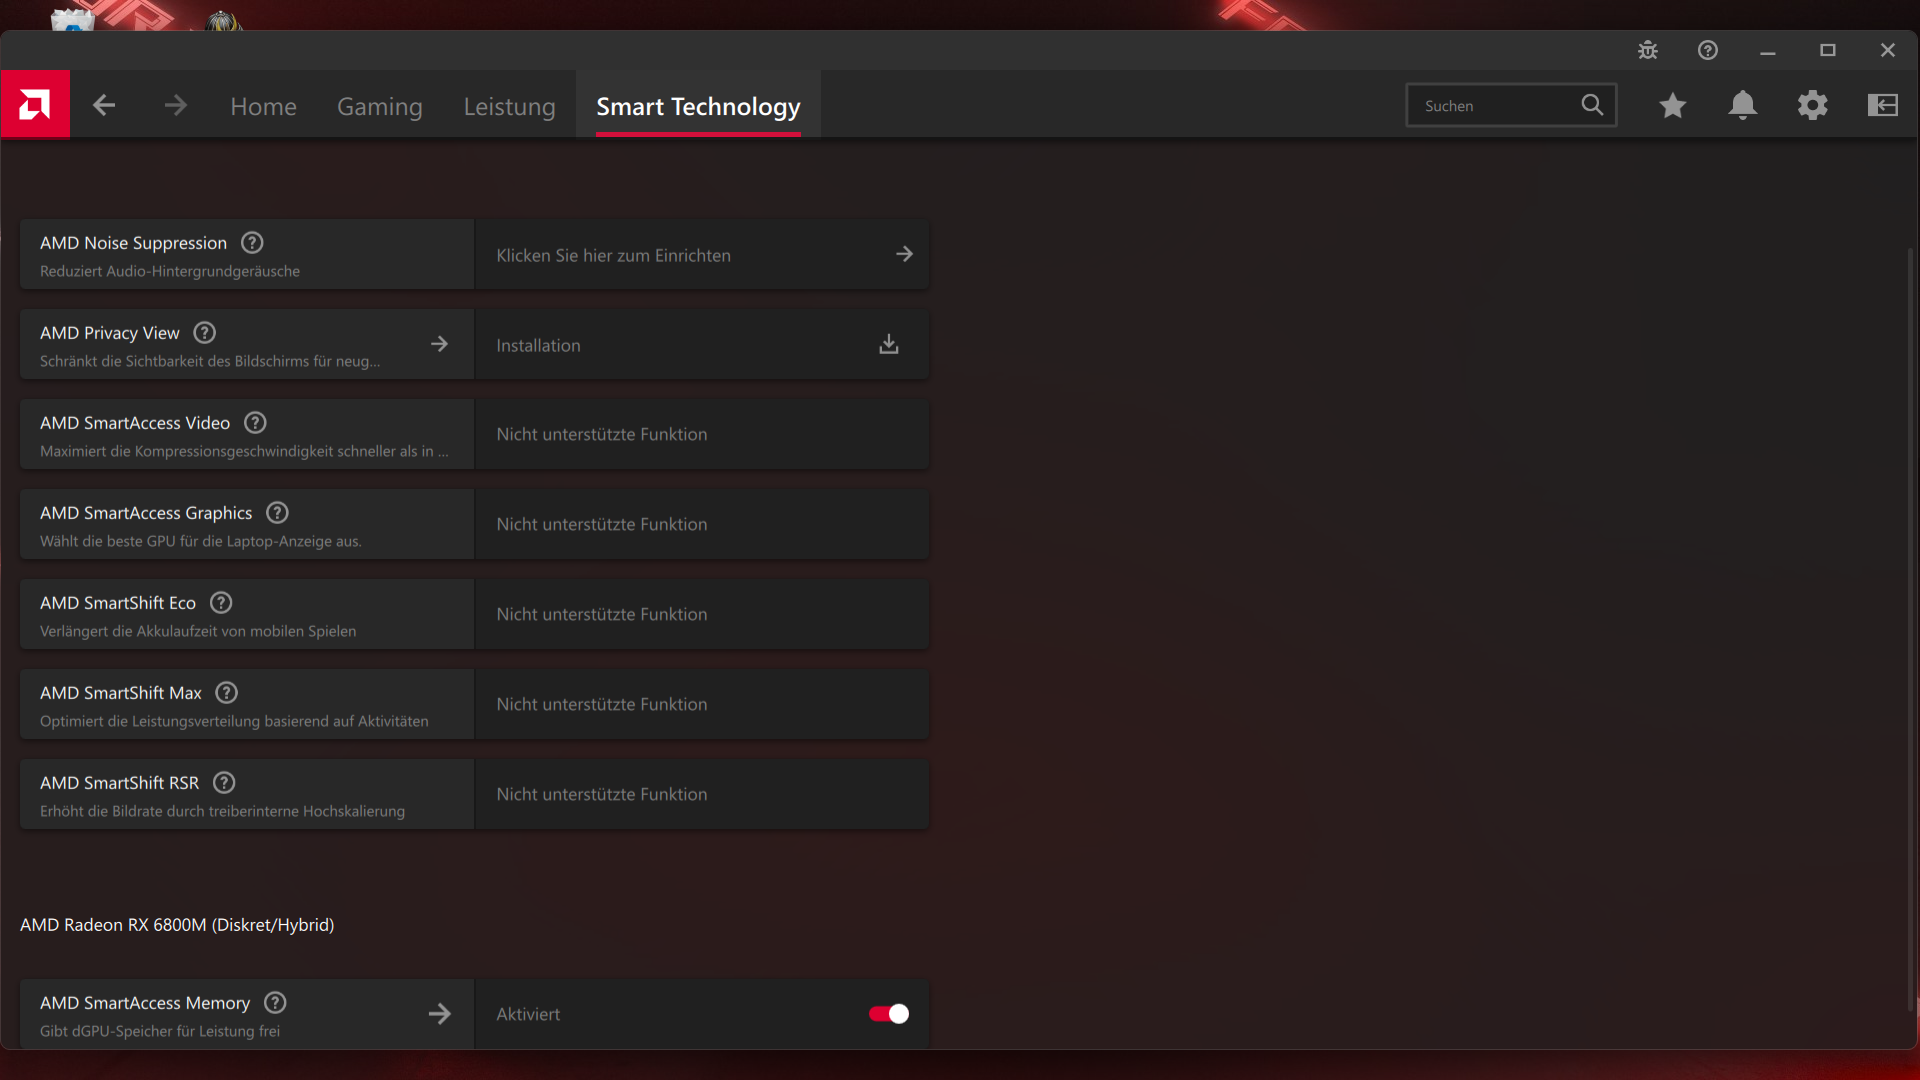Screen dimensions: 1920x1080
Task: Toggle AMD SmartAccess Memory switch off
Action: pyautogui.click(x=889, y=1014)
